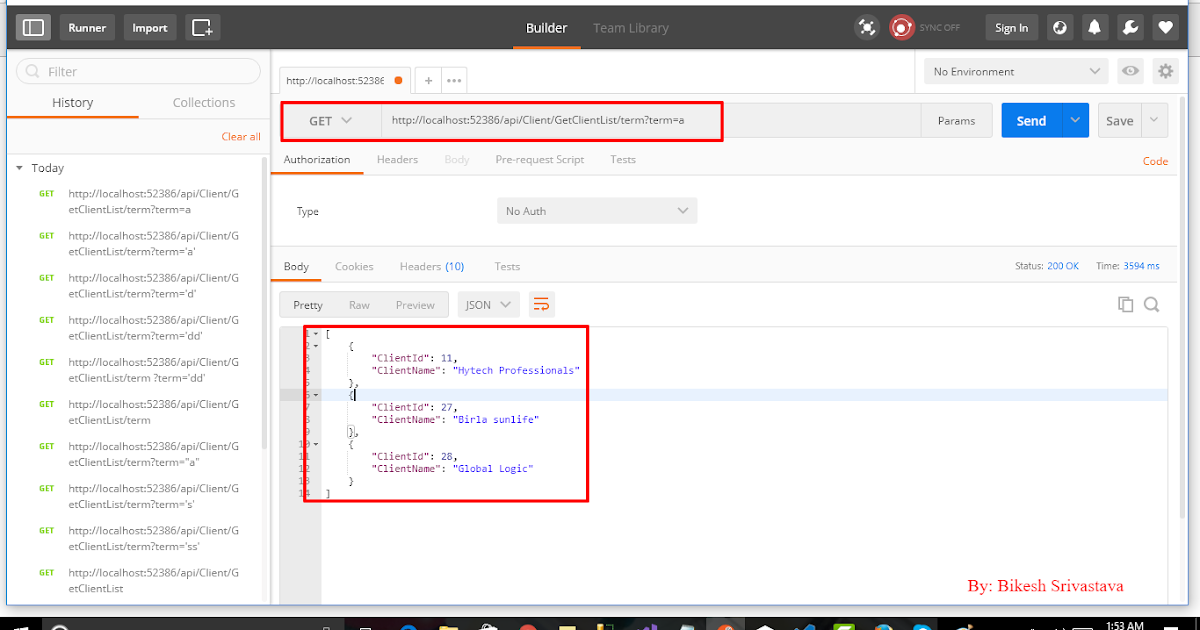Screen dimensions: 1200x630
Task: Search the response with magnifier icon
Action: pyautogui.click(x=1151, y=302)
